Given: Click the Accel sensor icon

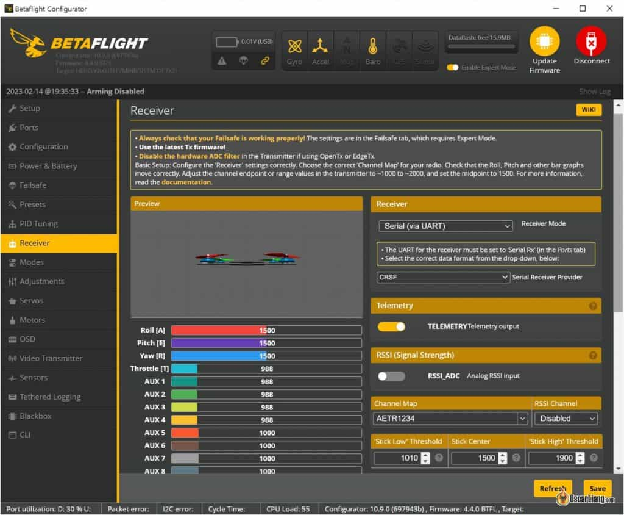Looking at the screenshot, I should tap(320, 46).
